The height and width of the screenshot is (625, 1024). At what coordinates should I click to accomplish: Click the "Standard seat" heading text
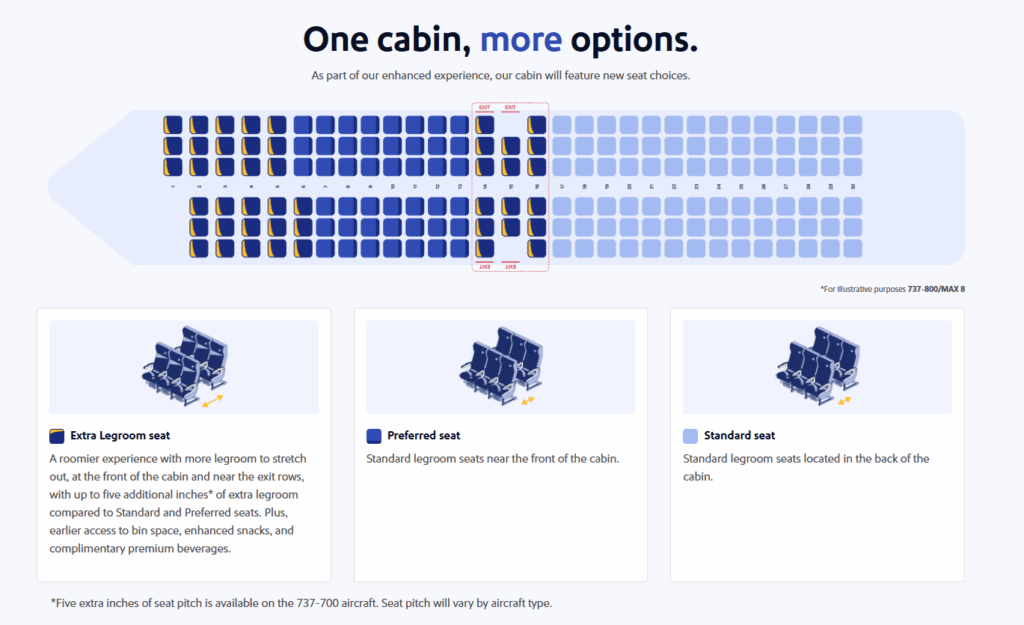coord(739,436)
